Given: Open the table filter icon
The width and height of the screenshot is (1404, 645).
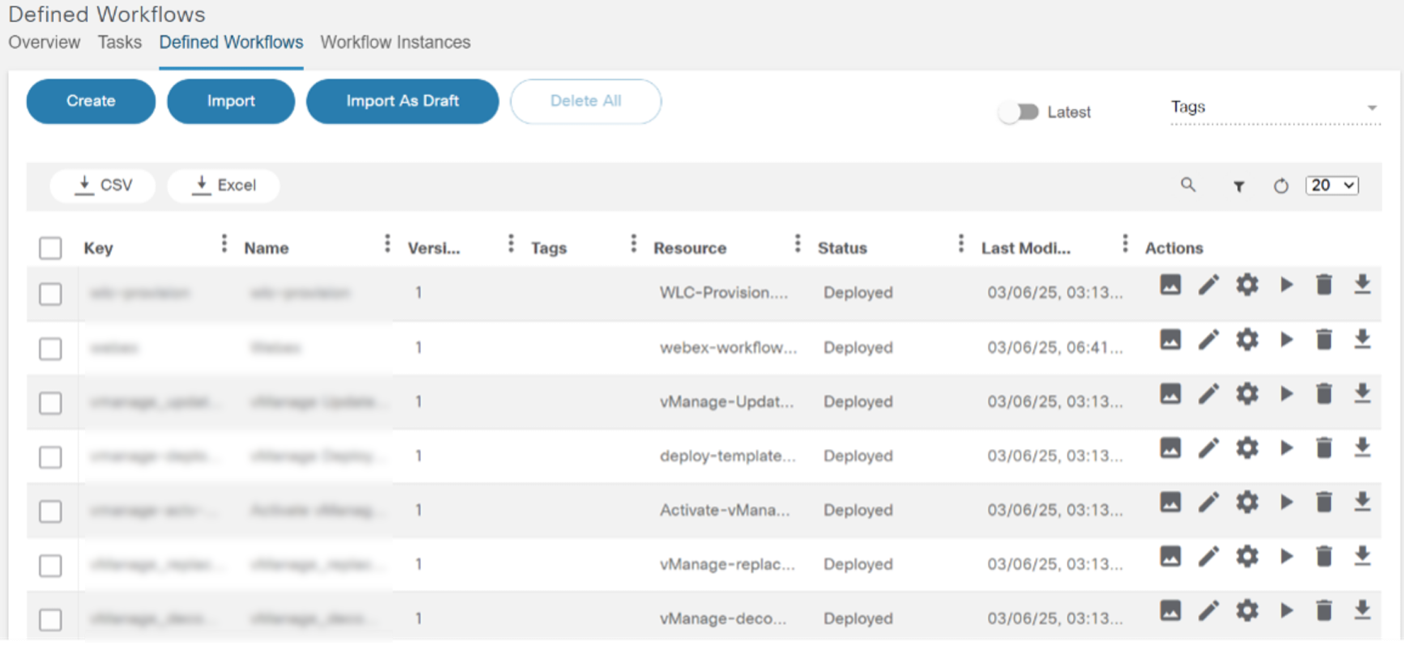Looking at the screenshot, I should [x=1239, y=186].
